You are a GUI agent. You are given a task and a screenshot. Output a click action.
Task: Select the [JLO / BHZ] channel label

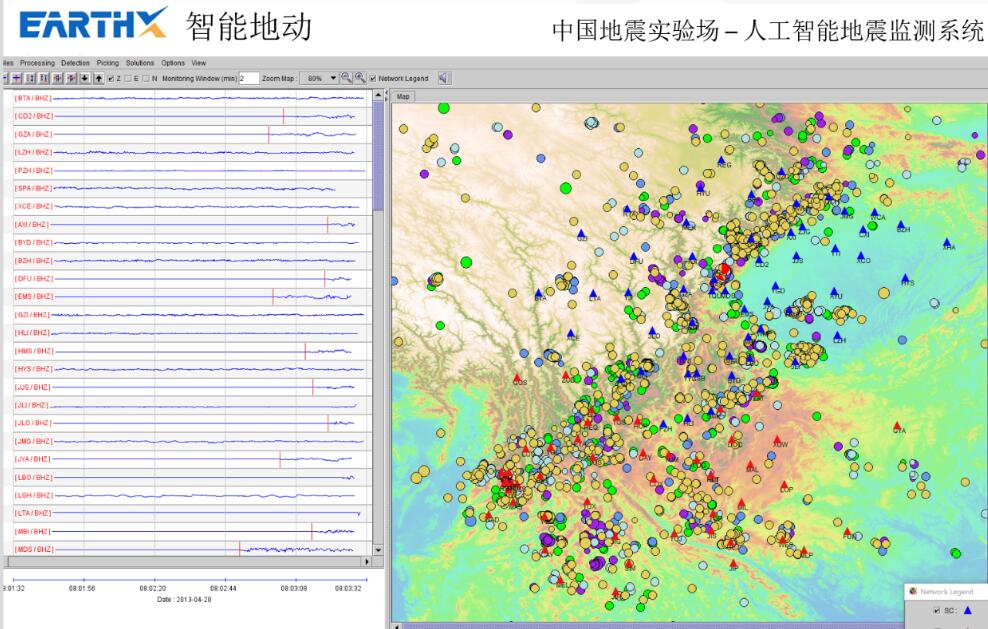coord(33,423)
